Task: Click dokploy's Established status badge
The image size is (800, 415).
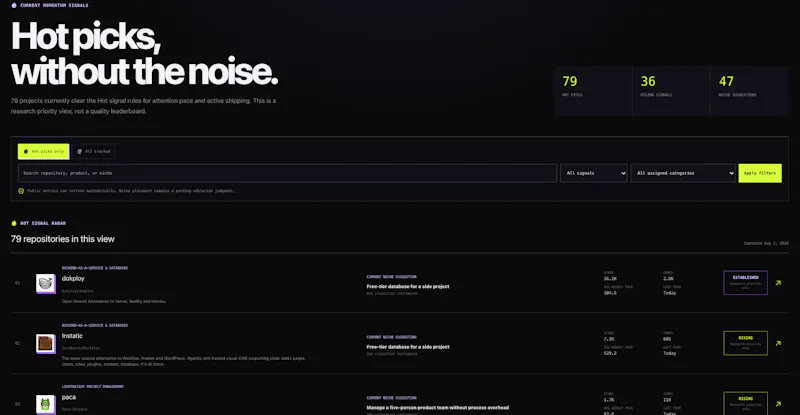Action: [x=745, y=282]
